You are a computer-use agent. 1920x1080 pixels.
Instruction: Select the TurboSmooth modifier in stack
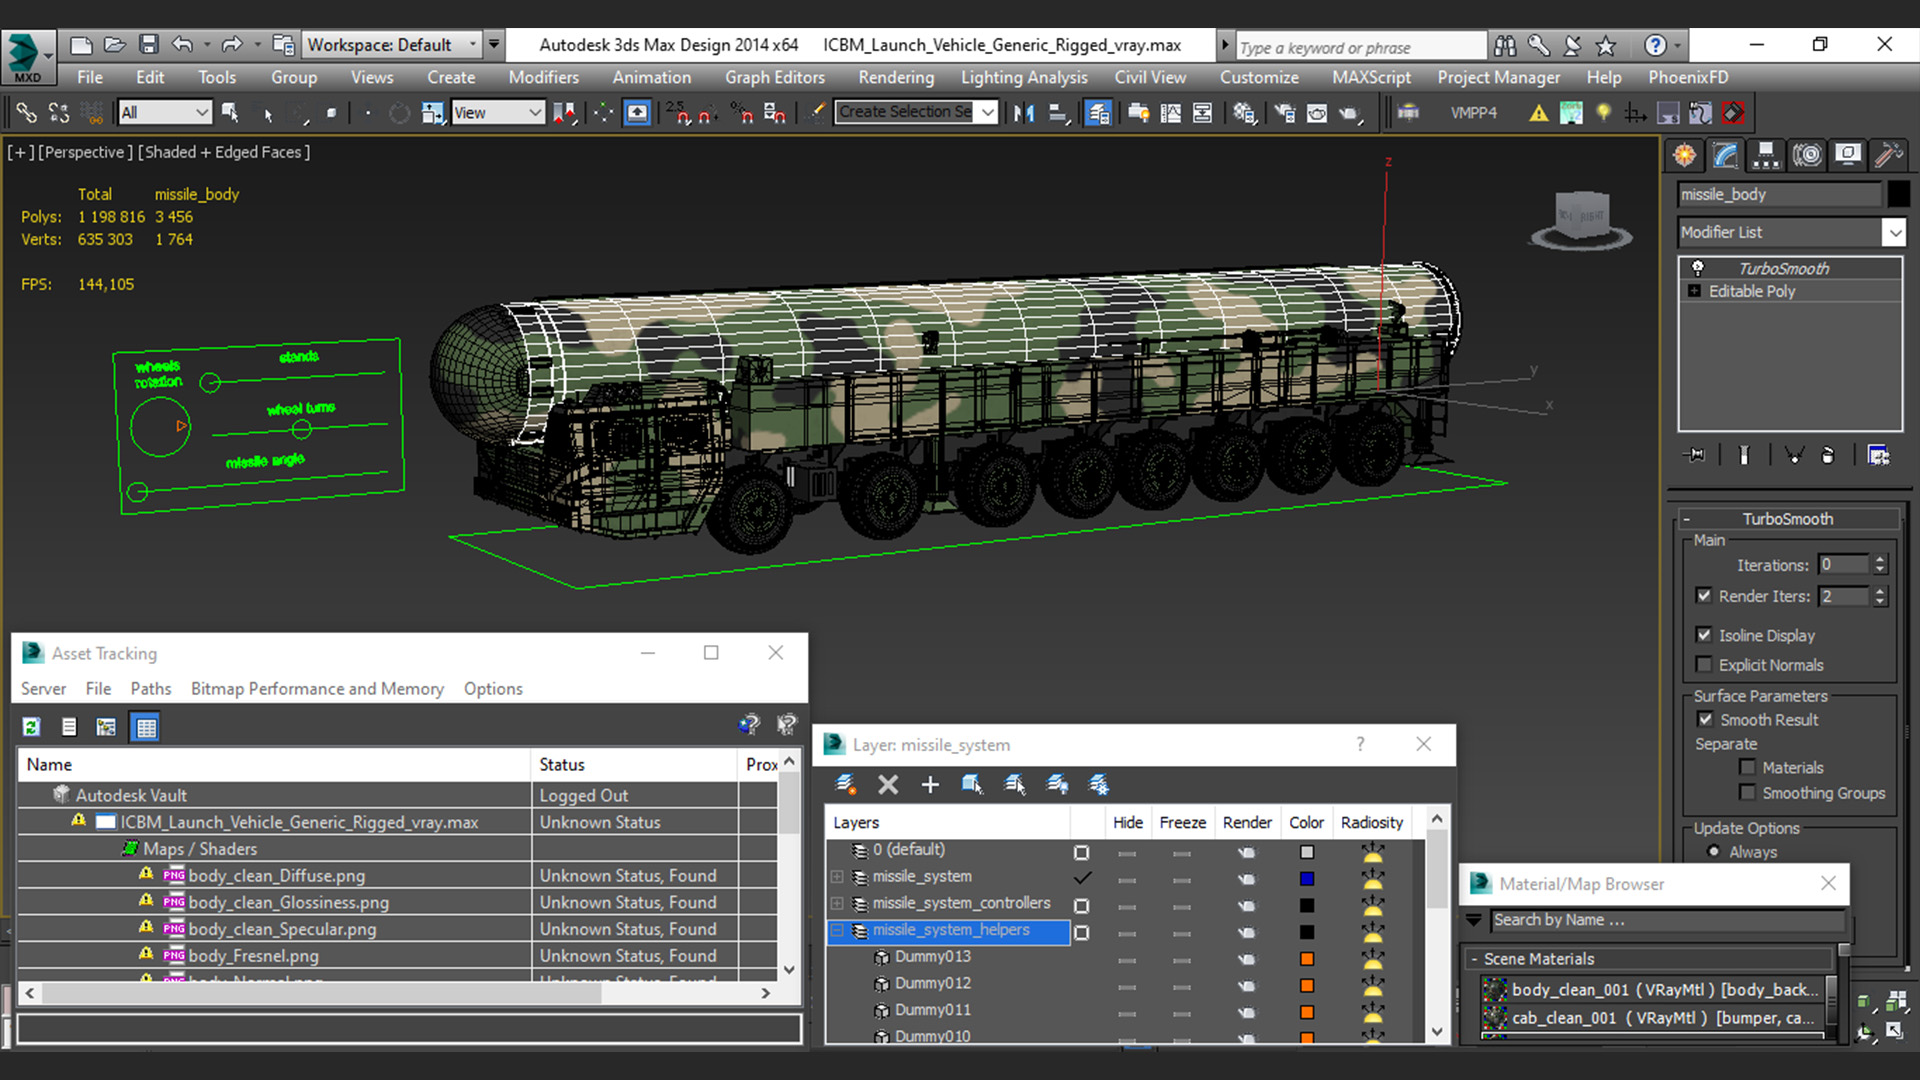click(1783, 268)
